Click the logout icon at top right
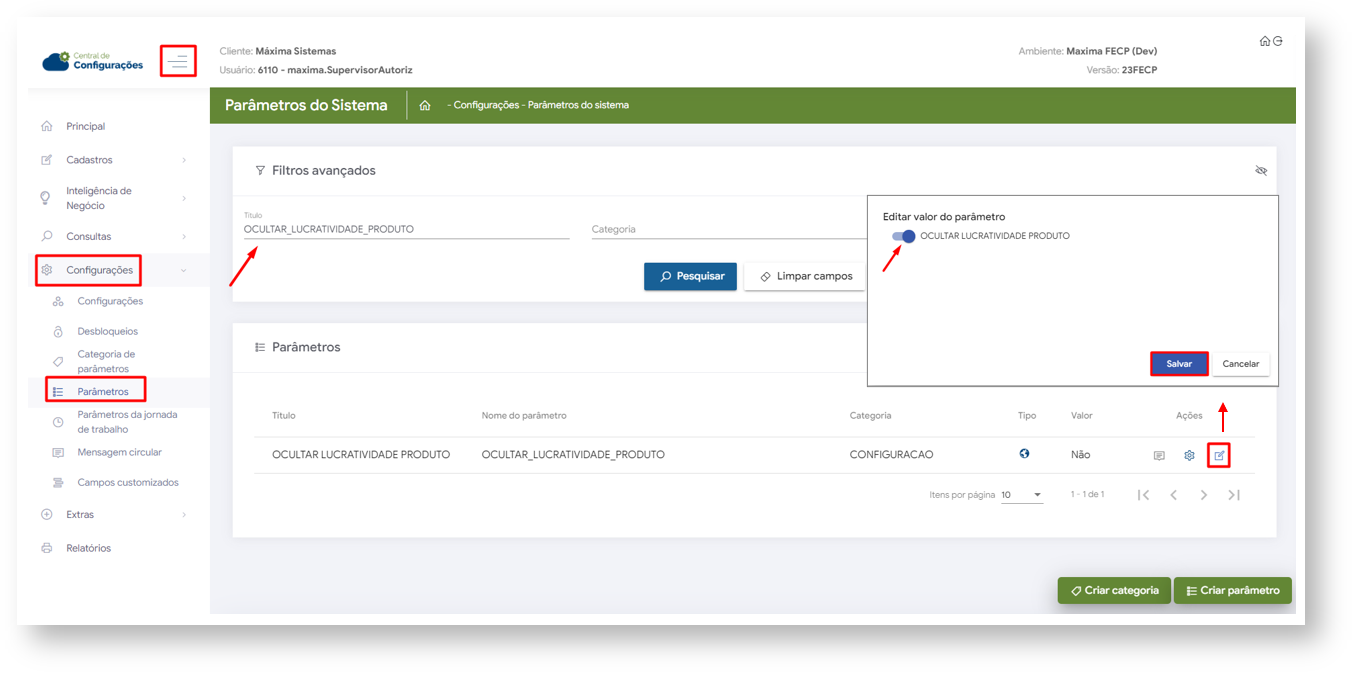1353x673 pixels. point(1278,41)
